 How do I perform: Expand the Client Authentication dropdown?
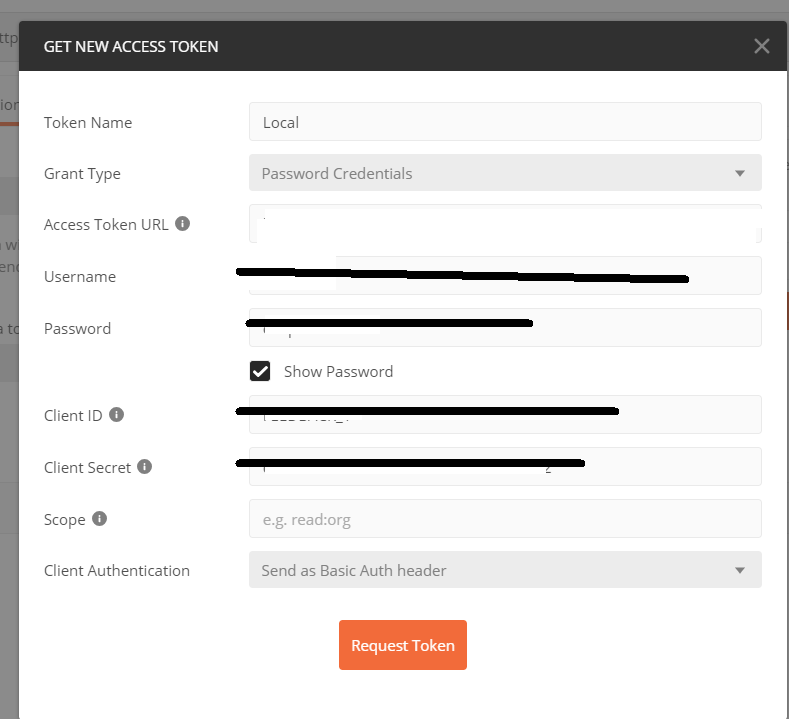[505, 570]
